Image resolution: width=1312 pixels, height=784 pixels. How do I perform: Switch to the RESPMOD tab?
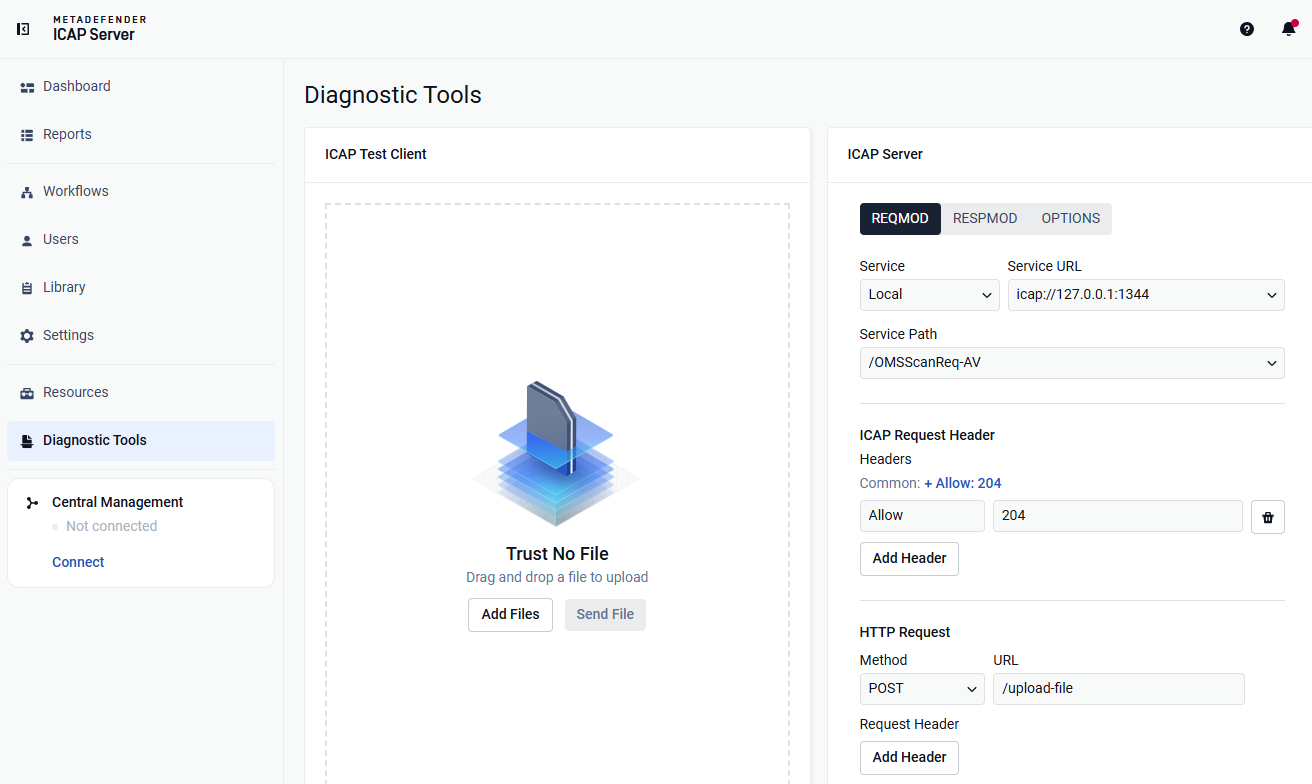(985, 219)
